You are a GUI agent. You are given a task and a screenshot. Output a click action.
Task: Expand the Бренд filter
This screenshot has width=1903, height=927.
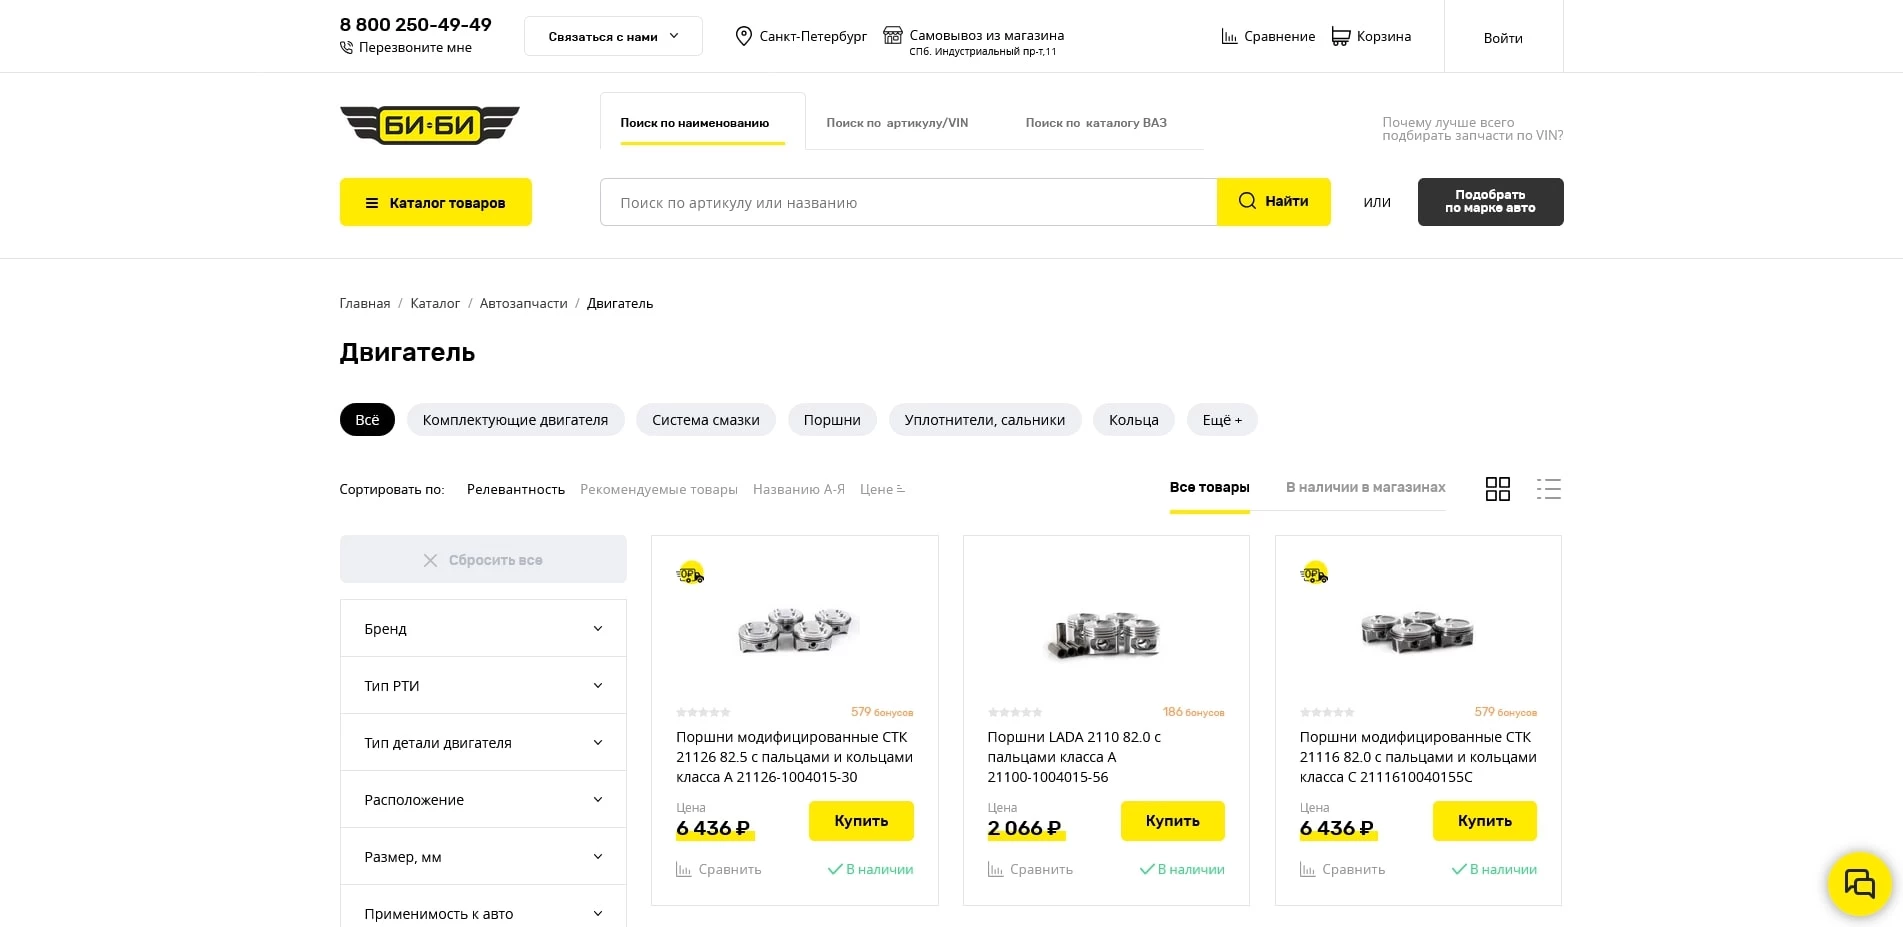click(x=483, y=629)
